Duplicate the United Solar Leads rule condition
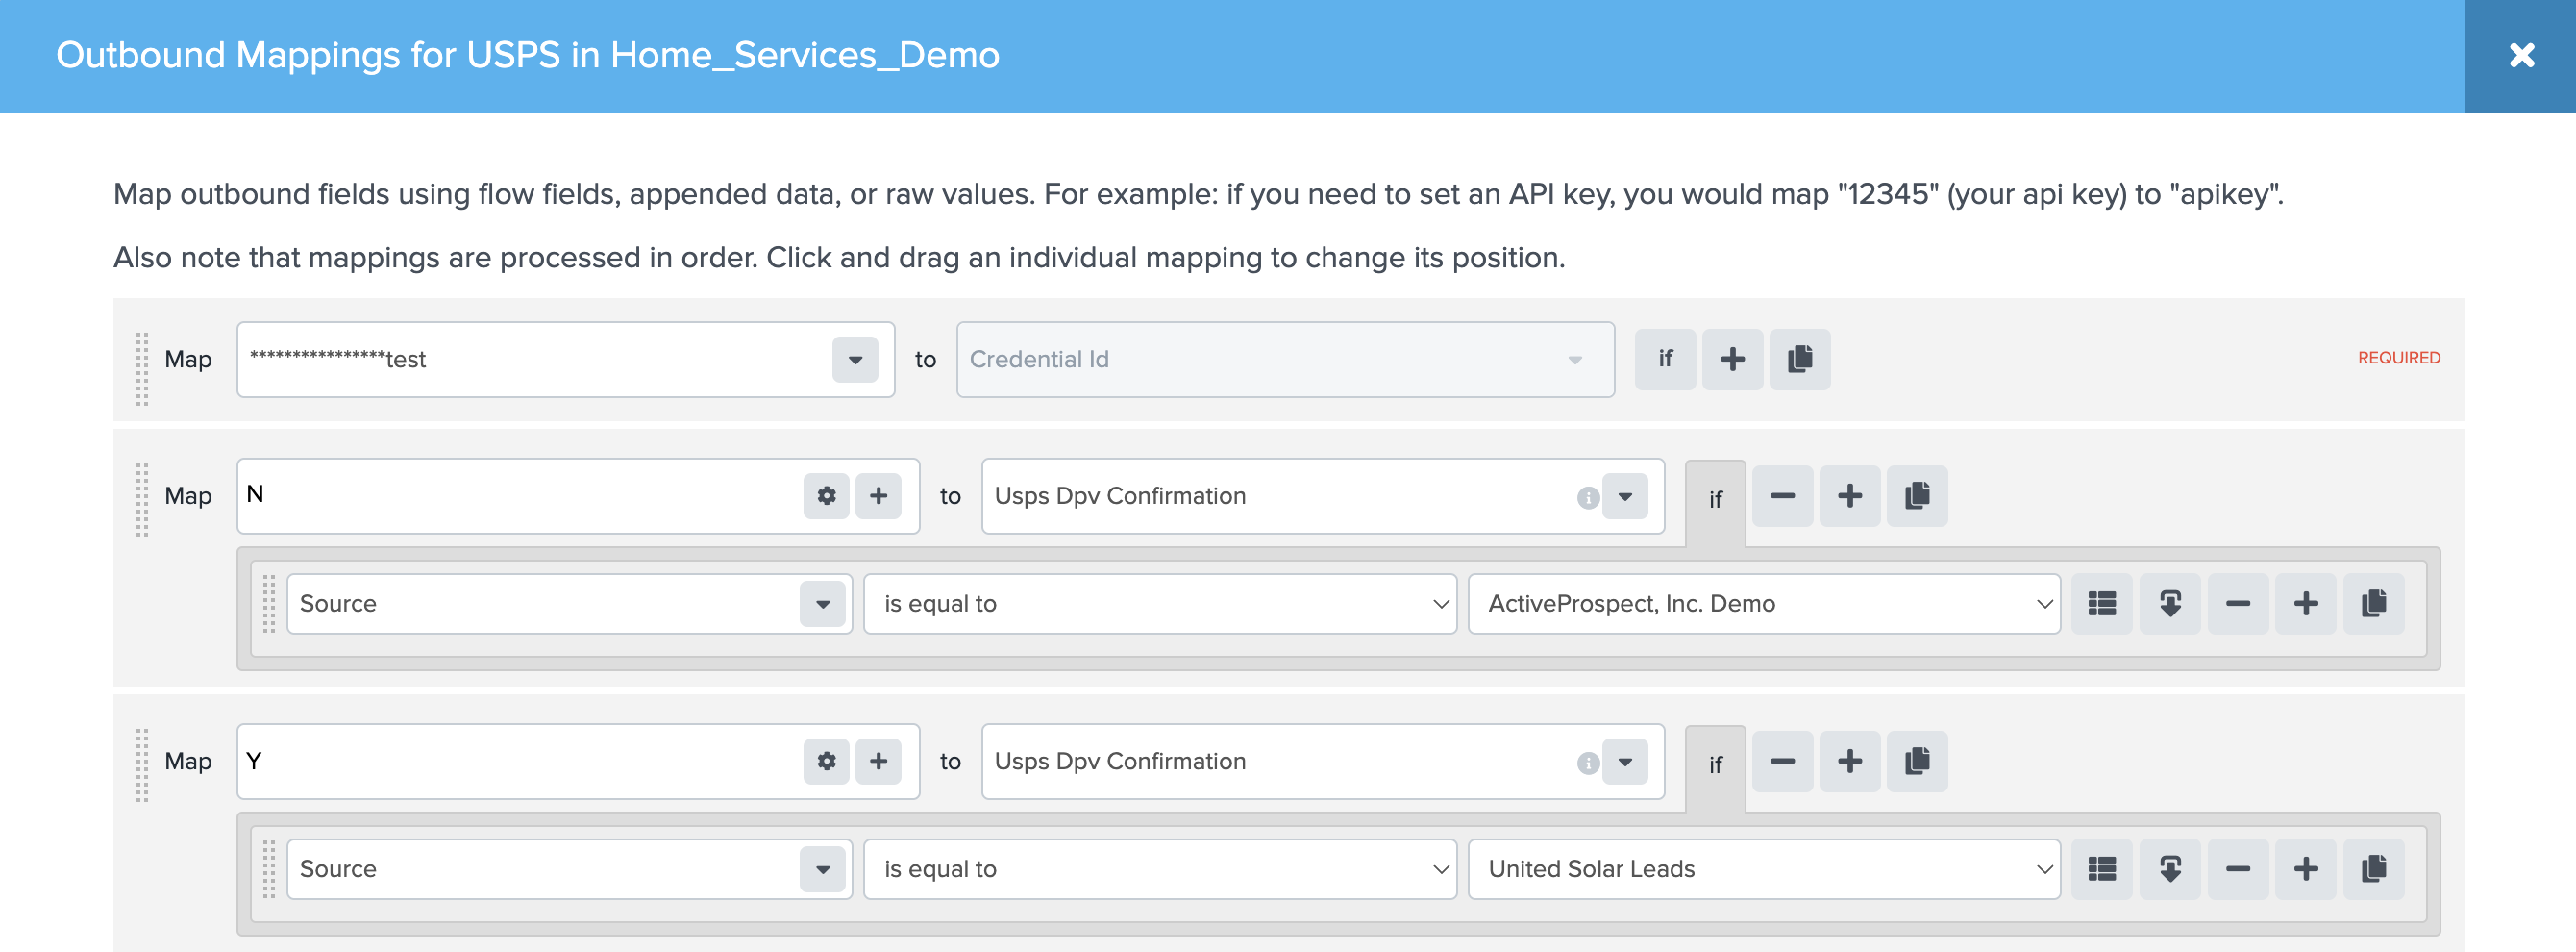The image size is (2576, 952). (2373, 870)
